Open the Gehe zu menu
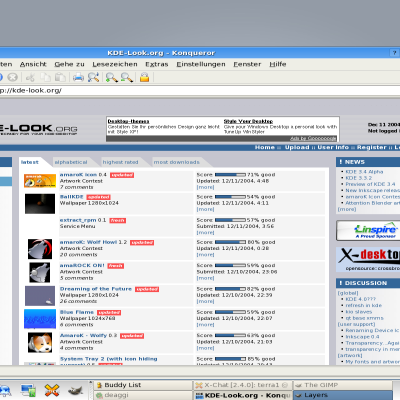The height and width of the screenshot is (400, 400). click(x=69, y=64)
